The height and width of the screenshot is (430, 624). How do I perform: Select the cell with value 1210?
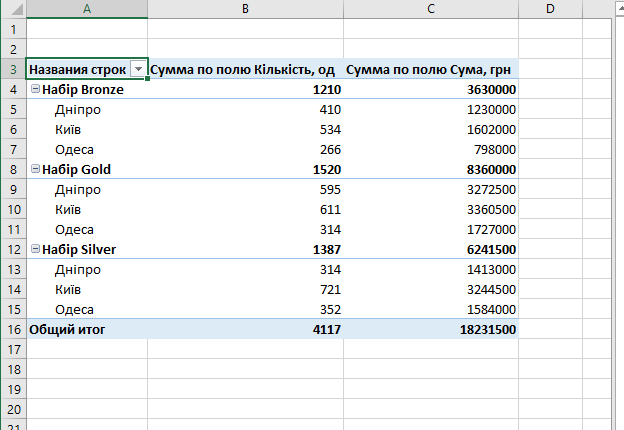point(245,89)
